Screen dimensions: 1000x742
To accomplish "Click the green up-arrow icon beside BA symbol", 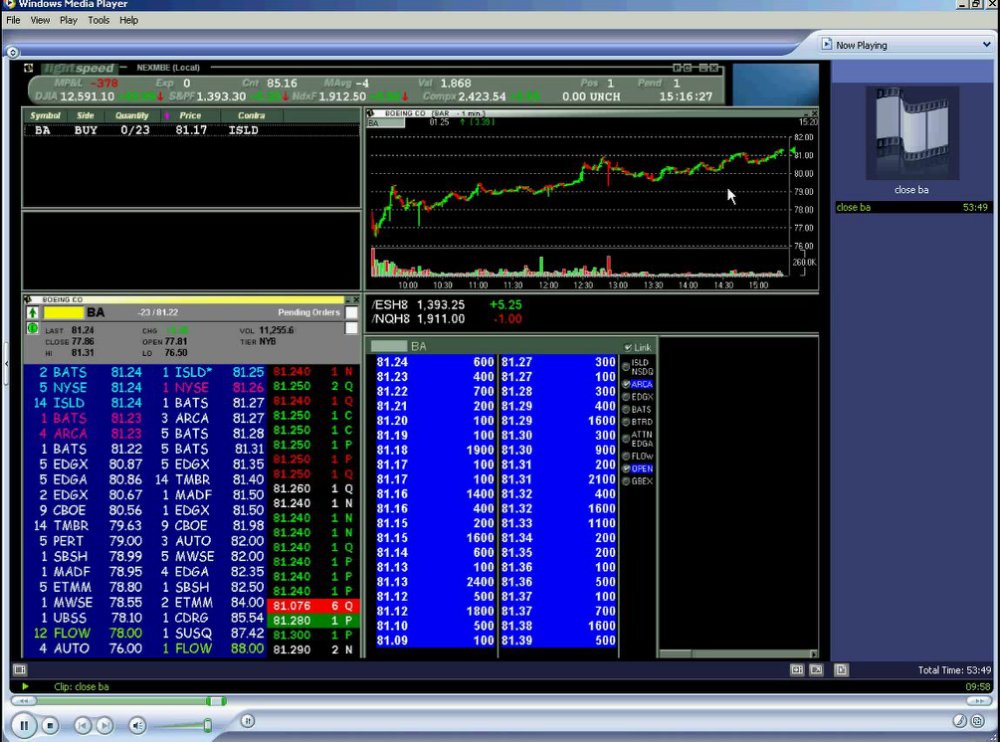I will [x=33, y=313].
